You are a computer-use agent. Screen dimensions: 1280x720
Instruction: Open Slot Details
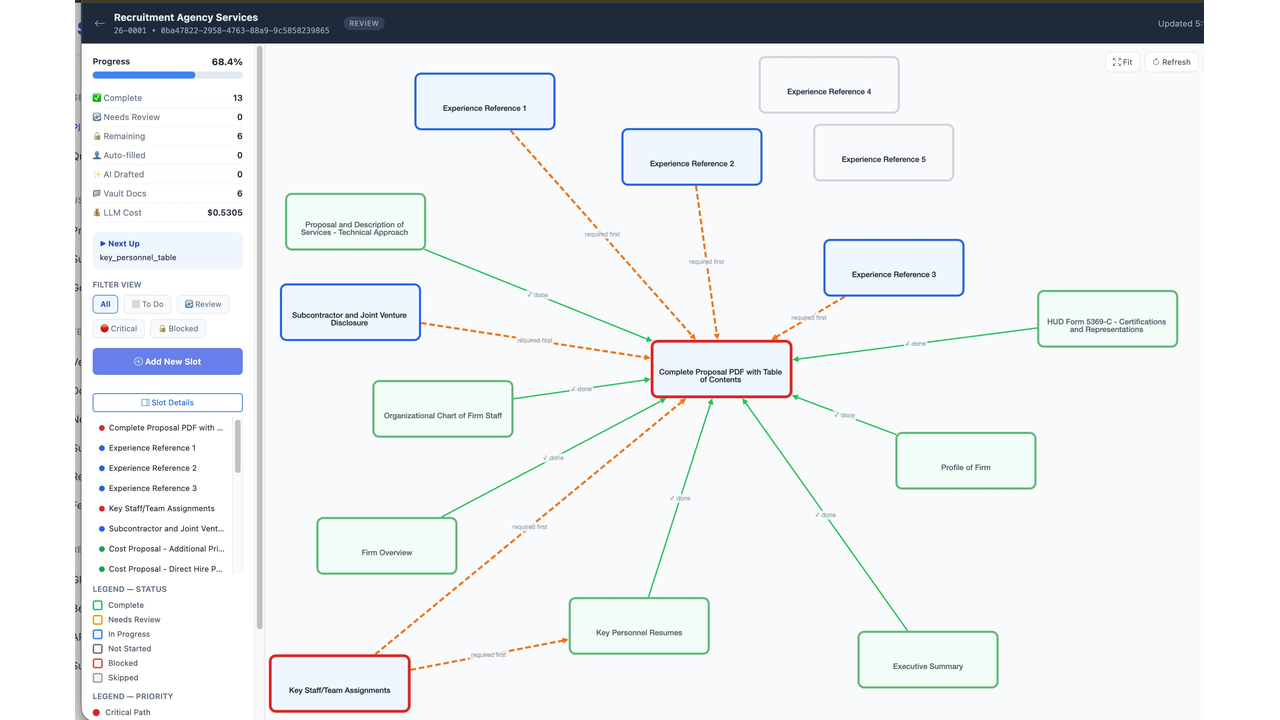(x=167, y=402)
